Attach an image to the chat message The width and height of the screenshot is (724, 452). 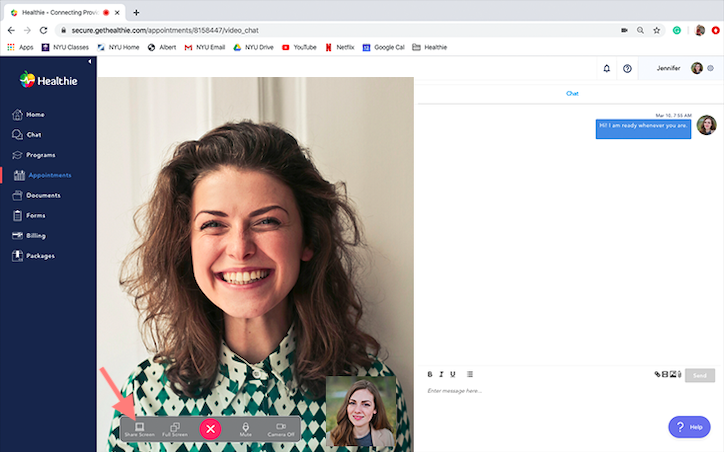[x=673, y=374]
